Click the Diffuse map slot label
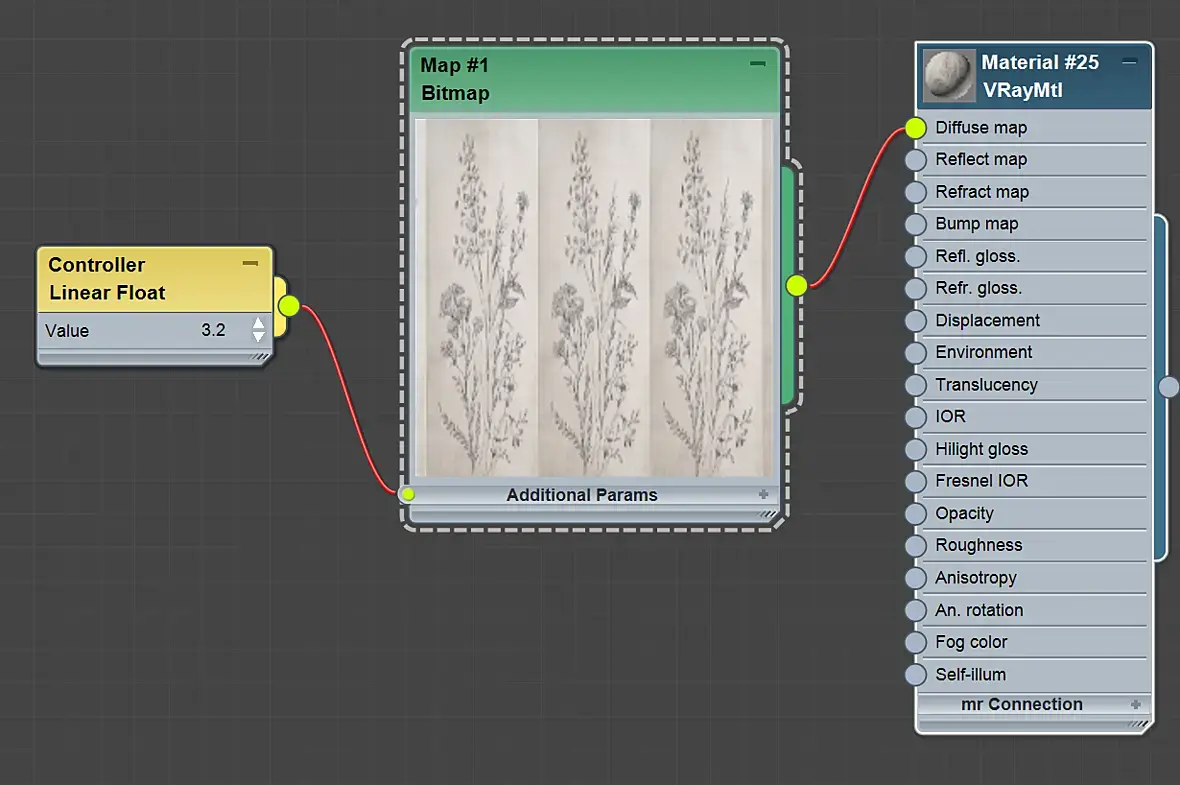The image size is (1180, 785). (x=981, y=128)
